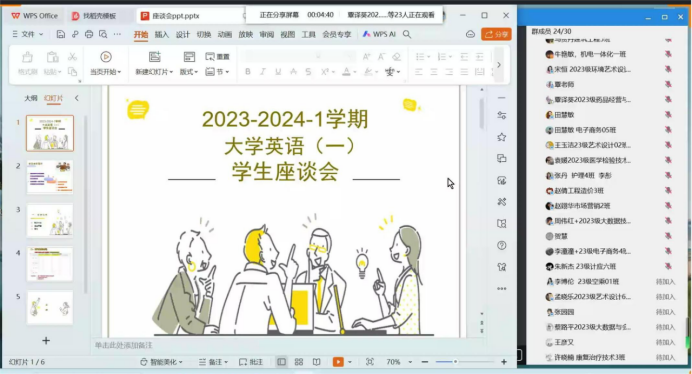The height and width of the screenshot is (374, 692).
Task: Click the zoom slider in status bar
Action: coord(464,362)
